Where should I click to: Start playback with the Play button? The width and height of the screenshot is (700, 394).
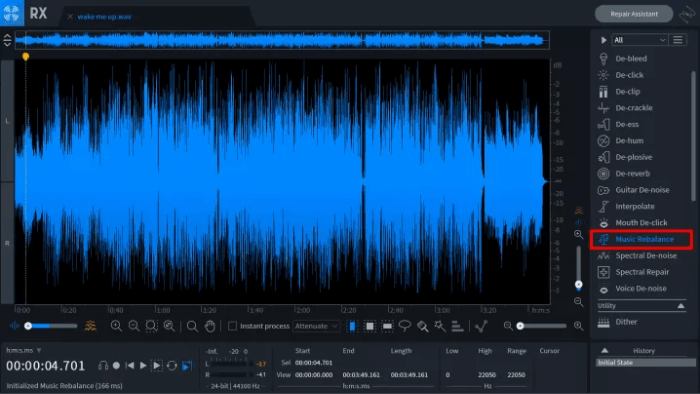[x=143, y=366]
